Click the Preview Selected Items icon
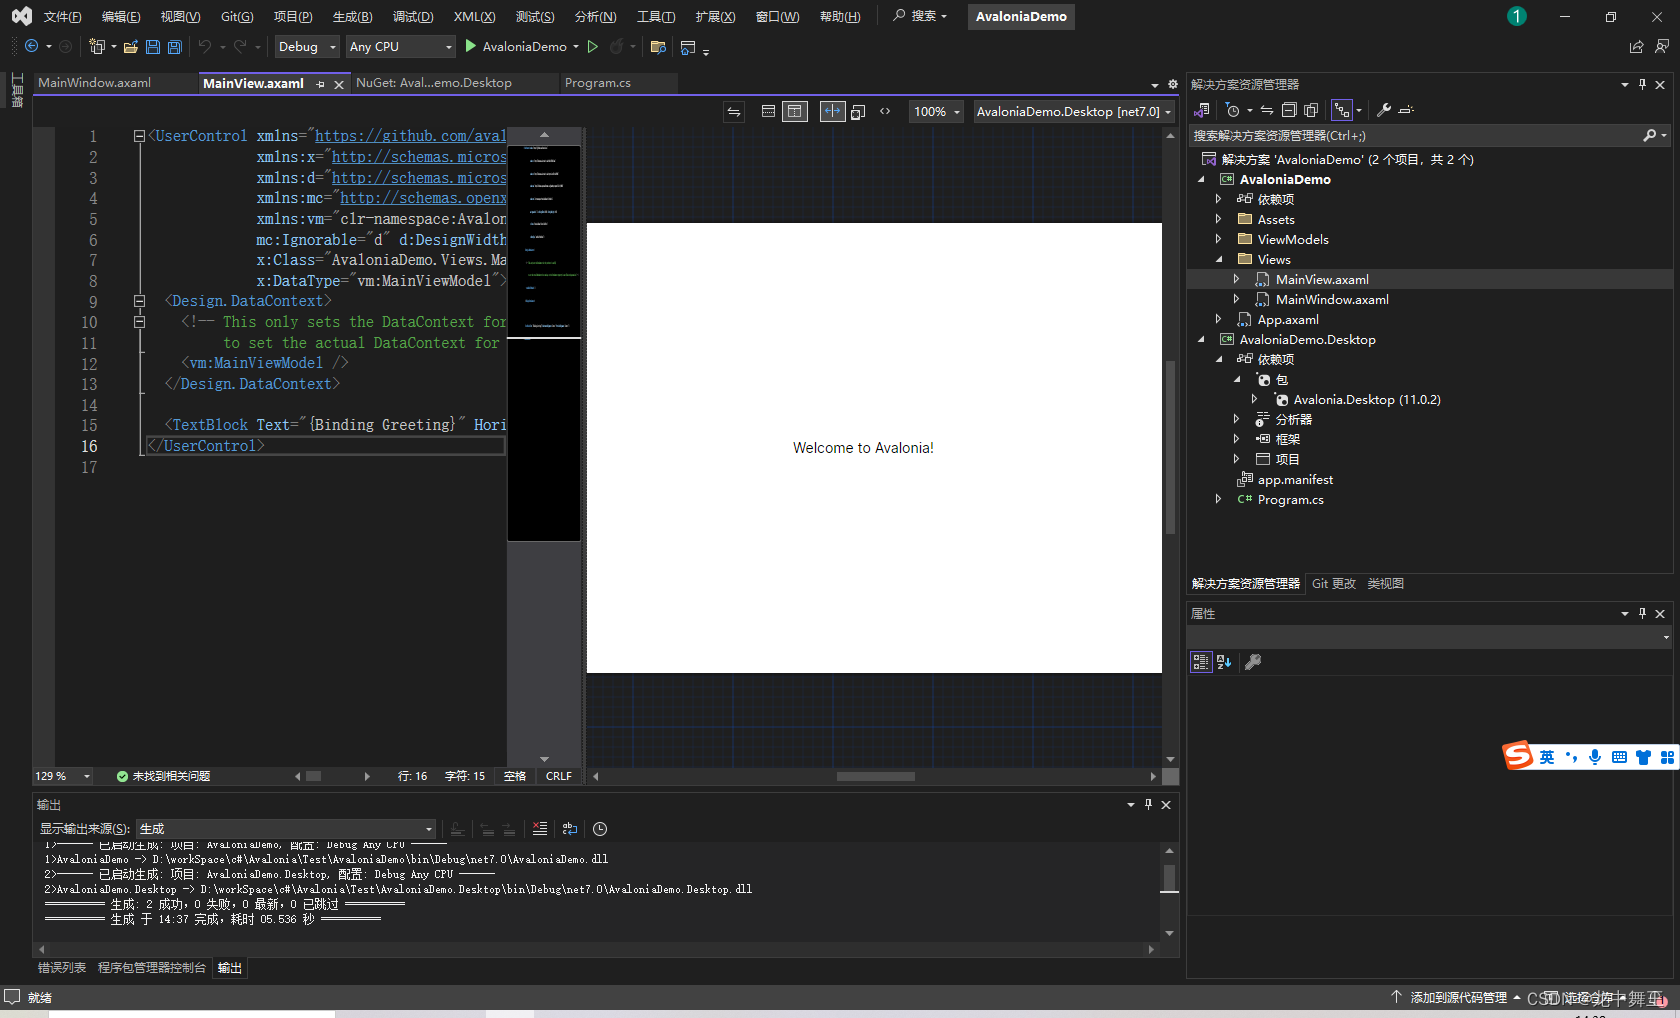Screen dimensions: 1680x1018 [1406, 110]
